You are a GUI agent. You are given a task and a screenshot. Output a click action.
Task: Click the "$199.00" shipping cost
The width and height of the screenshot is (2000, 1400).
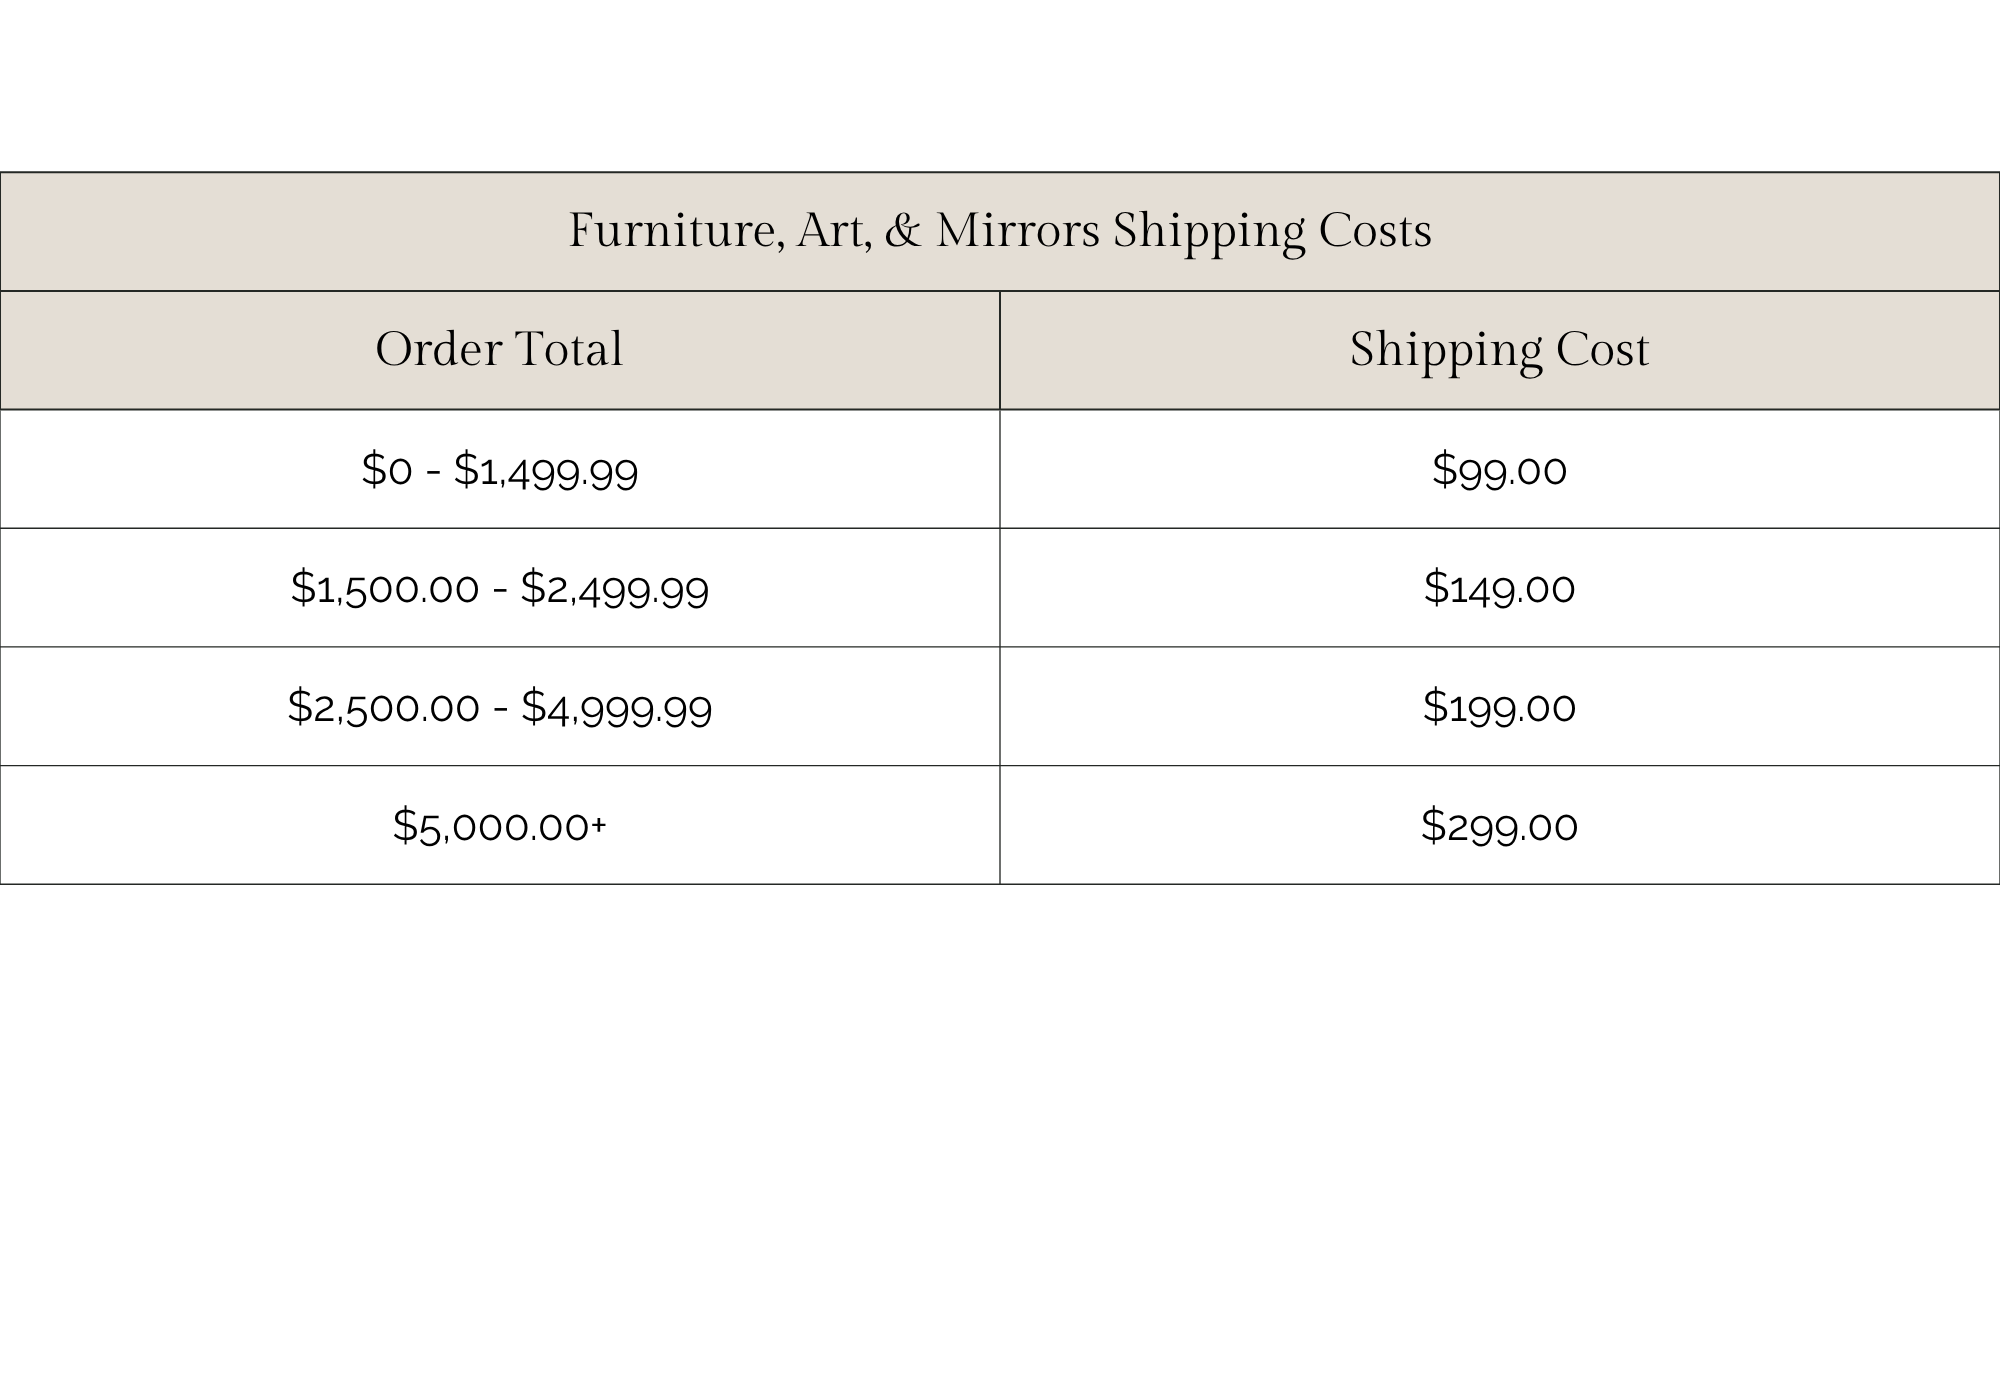tap(1499, 707)
